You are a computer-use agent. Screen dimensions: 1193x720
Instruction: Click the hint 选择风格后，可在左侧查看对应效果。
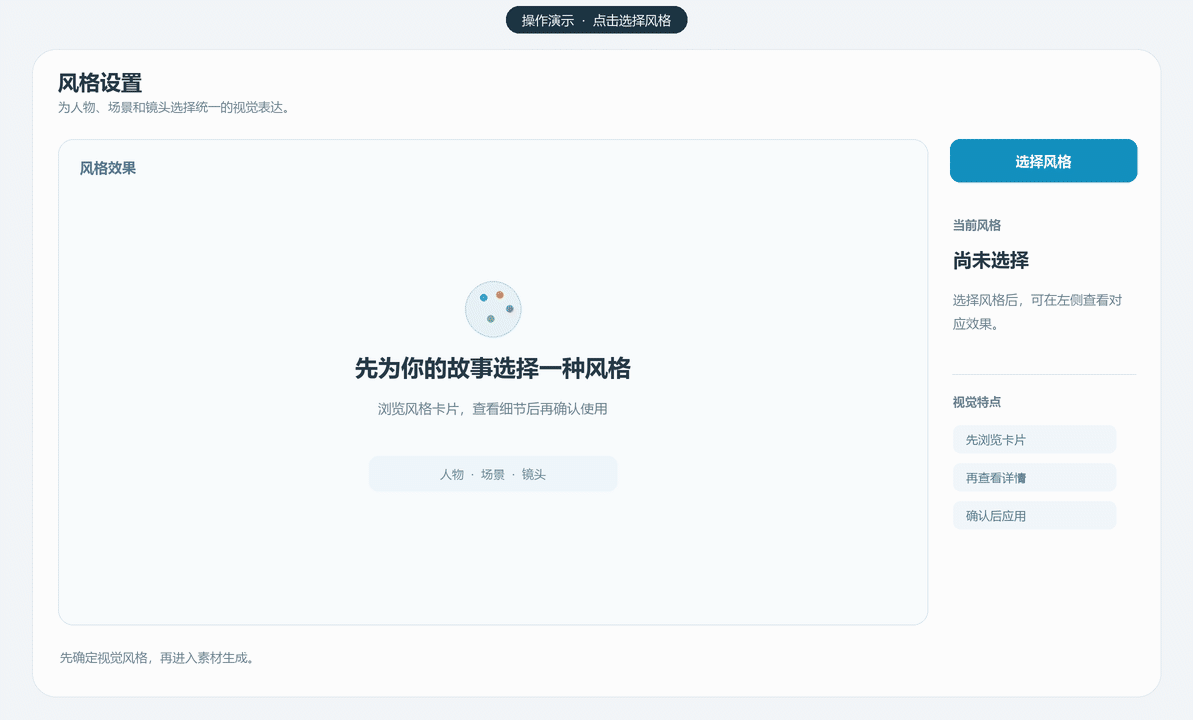[1037, 311]
